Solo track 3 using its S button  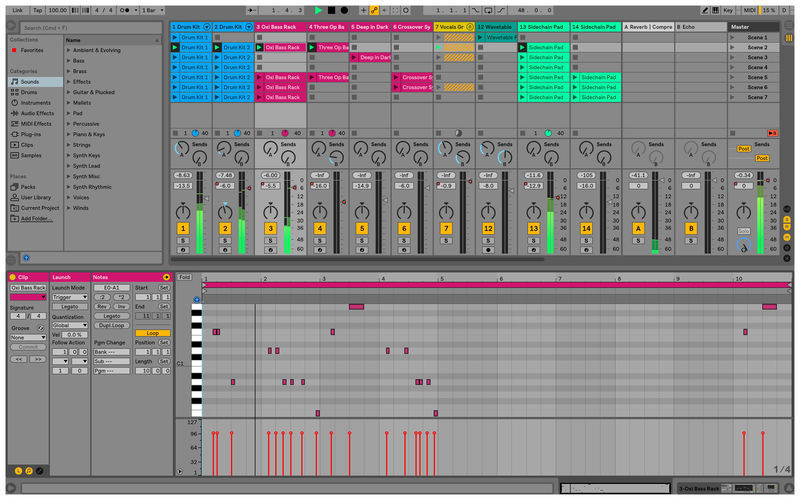(x=270, y=241)
